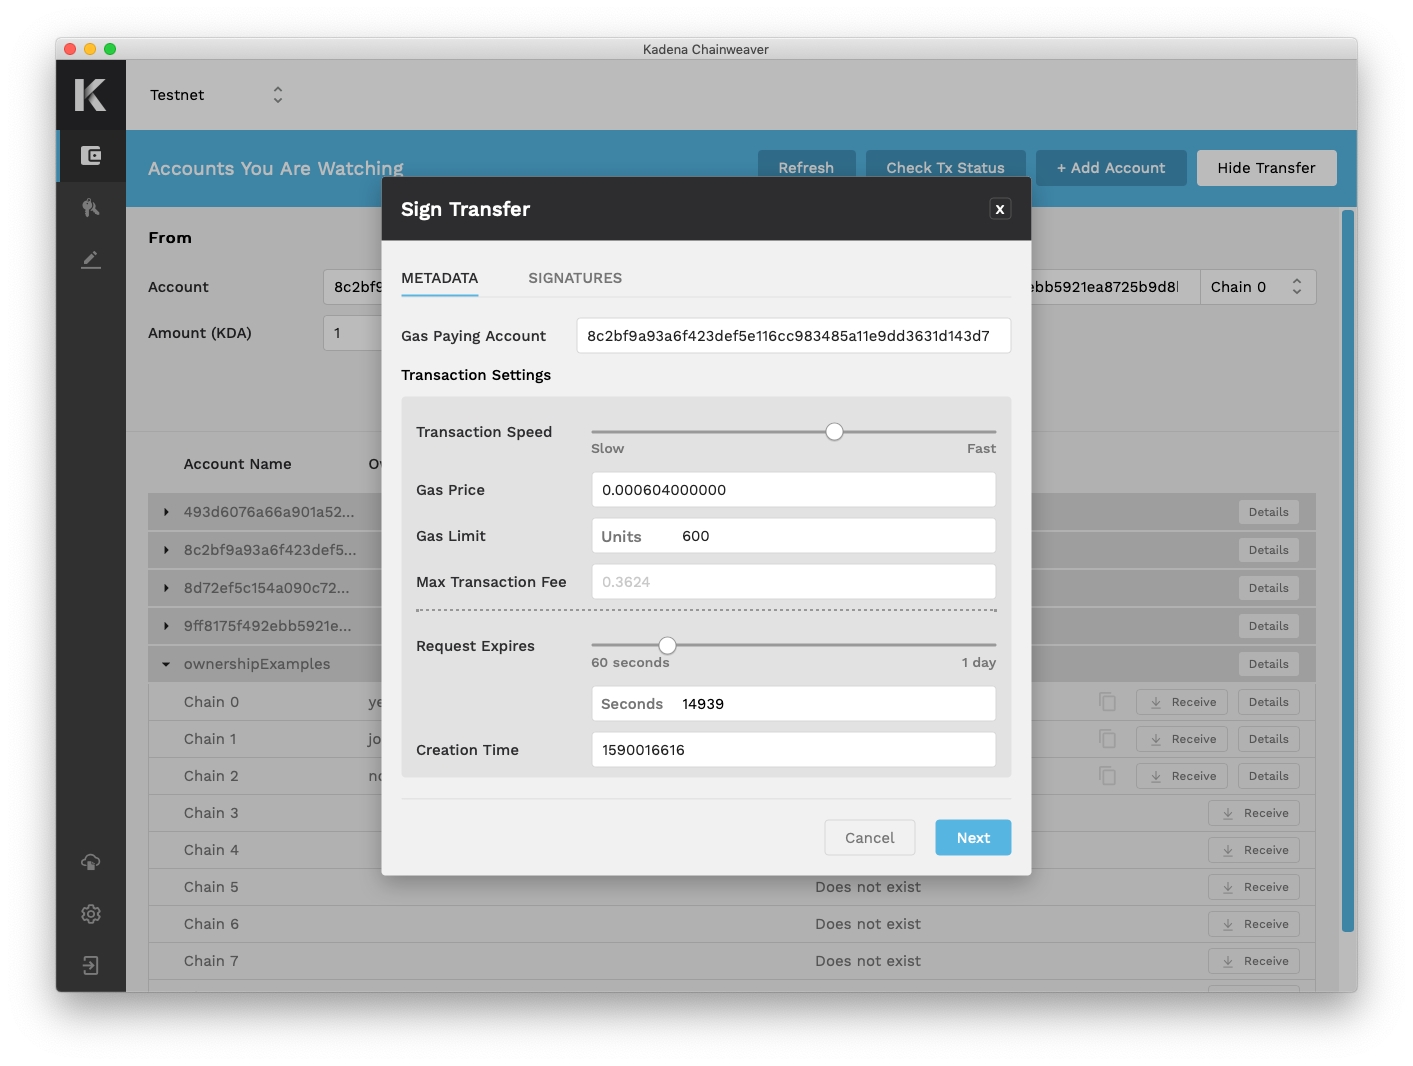
Task: Click the cloud sync sidebar icon
Action: click(91, 862)
